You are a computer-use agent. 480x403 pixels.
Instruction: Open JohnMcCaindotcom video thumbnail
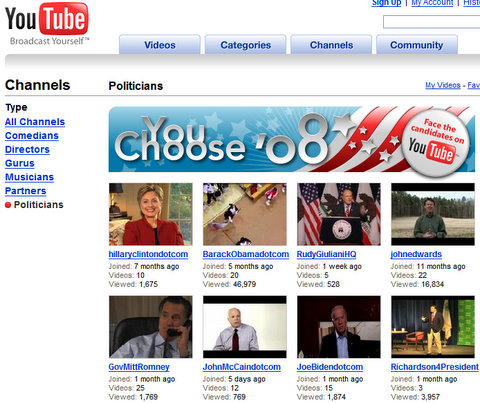[x=245, y=327]
